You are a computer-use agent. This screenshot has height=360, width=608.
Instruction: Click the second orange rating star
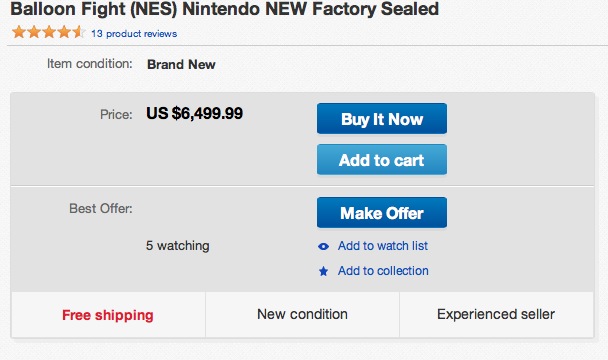pyautogui.click(x=34, y=32)
